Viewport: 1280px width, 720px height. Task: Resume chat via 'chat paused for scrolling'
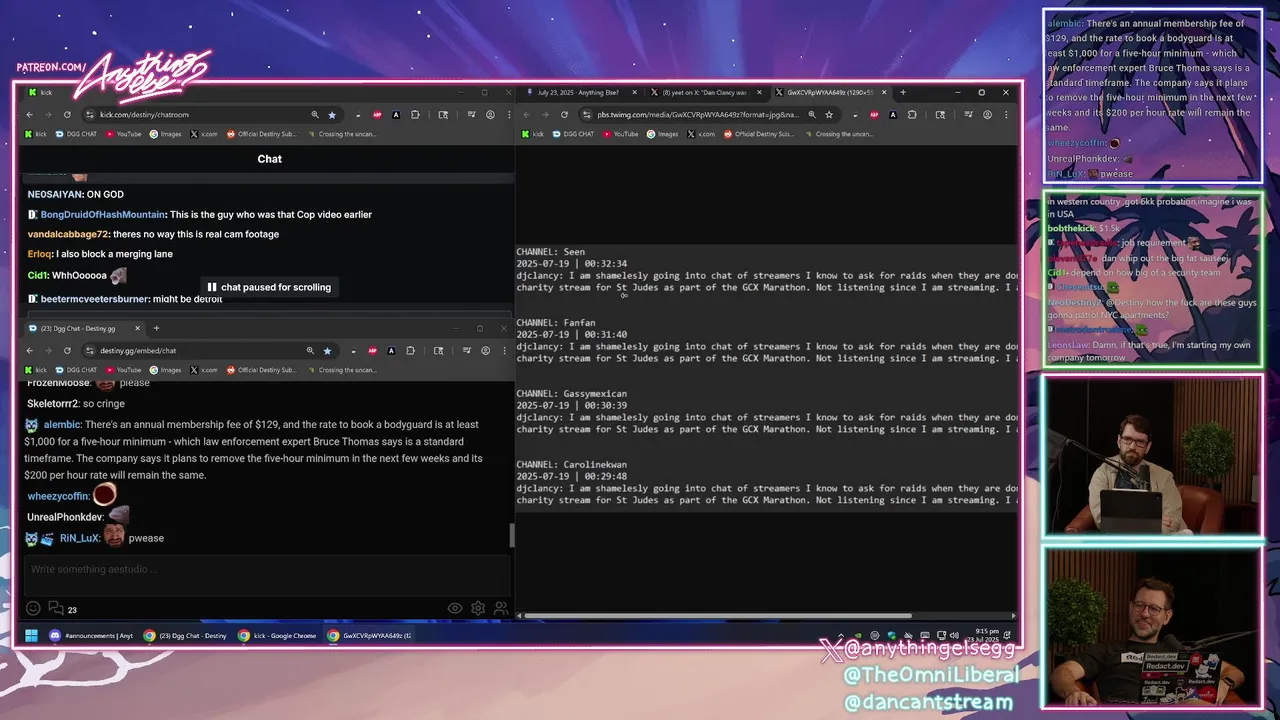point(269,287)
